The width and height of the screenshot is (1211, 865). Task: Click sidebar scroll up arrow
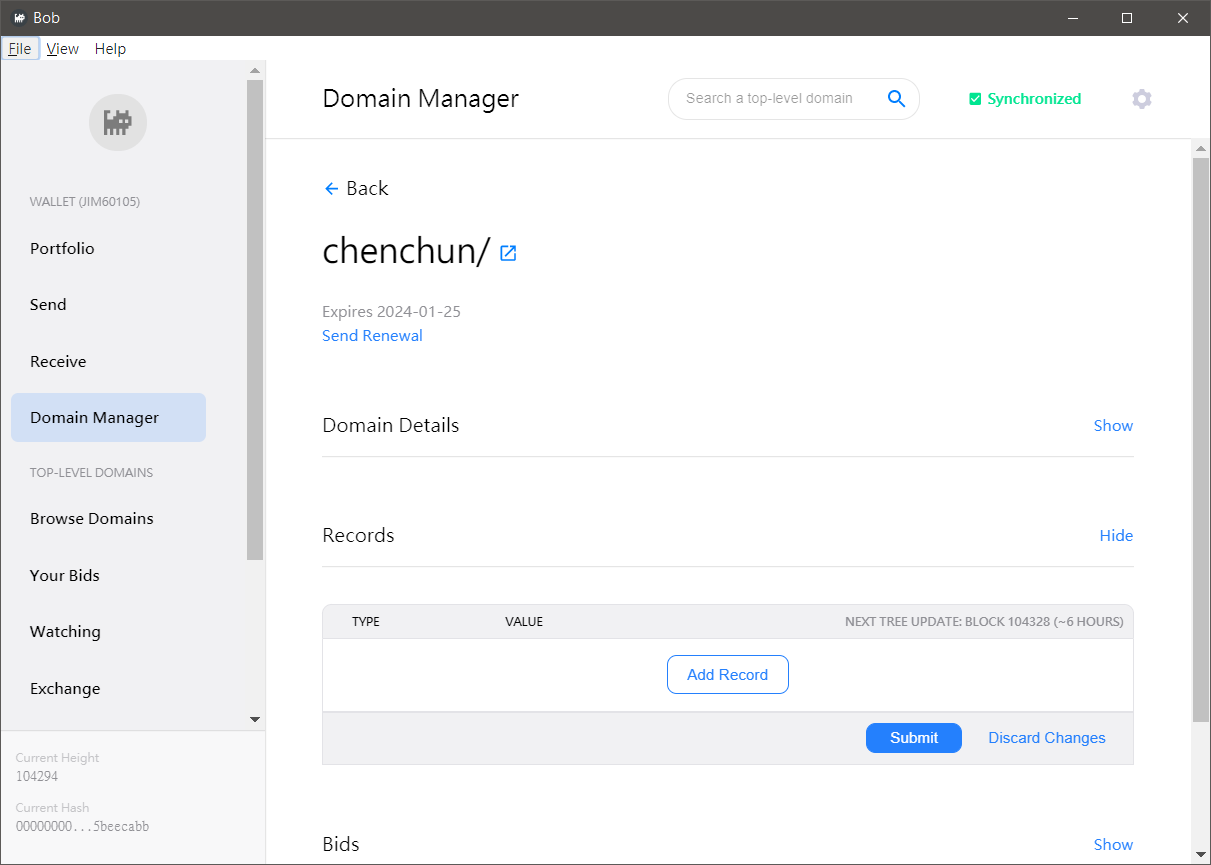(x=255, y=71)
